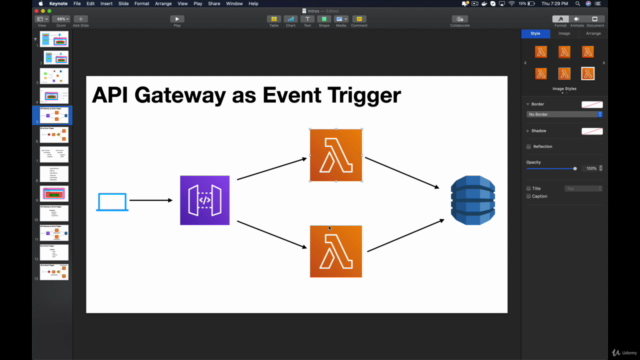This screenshot has width=640, height=360.
Task: Select the blue DynamoDB database icon
Action: point(473,200)
